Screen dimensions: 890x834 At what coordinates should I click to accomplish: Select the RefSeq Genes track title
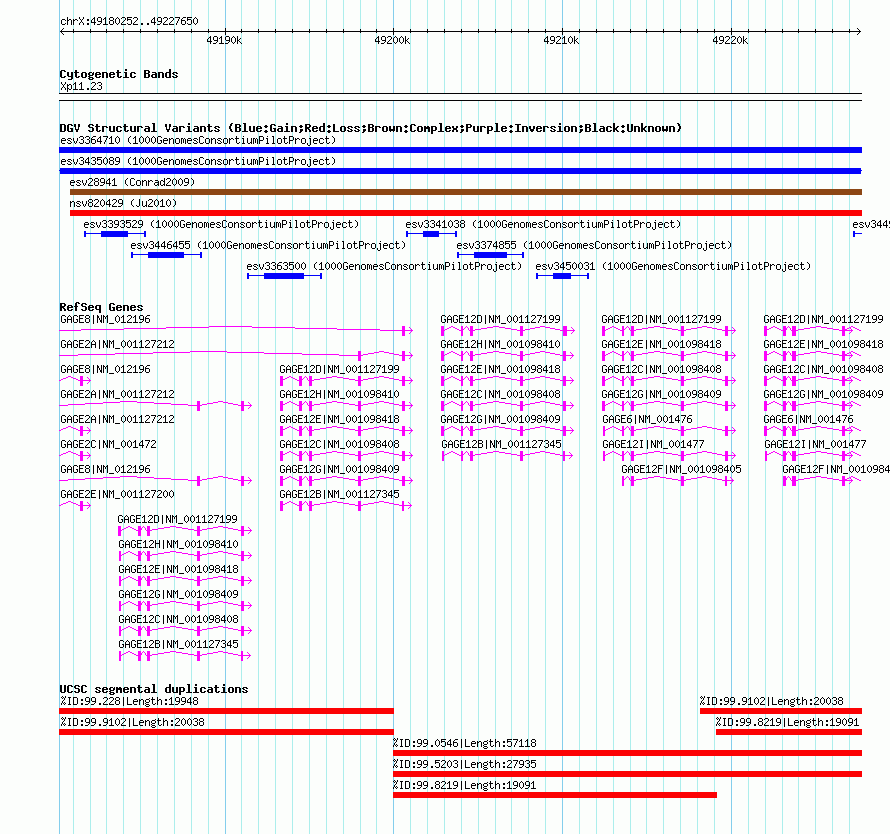[x=102, y=307]
